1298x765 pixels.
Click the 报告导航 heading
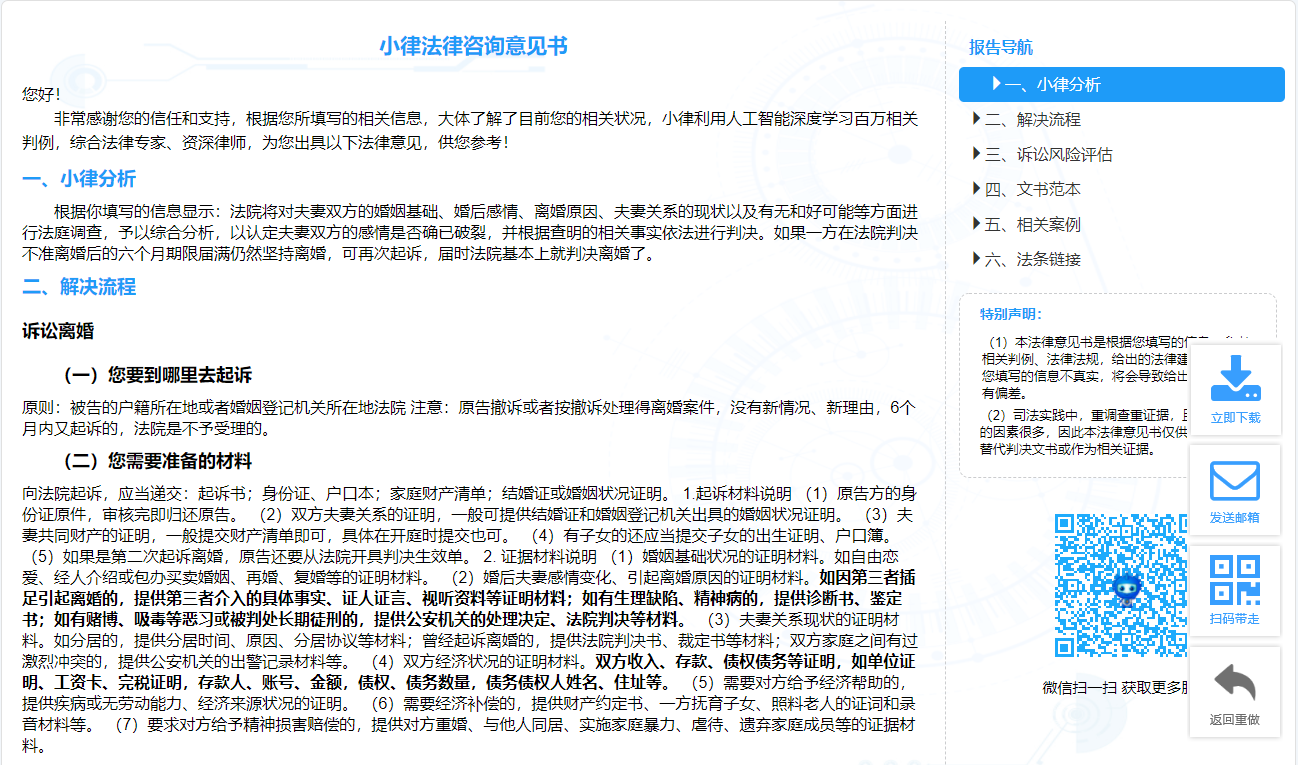tap(1000, 47)
